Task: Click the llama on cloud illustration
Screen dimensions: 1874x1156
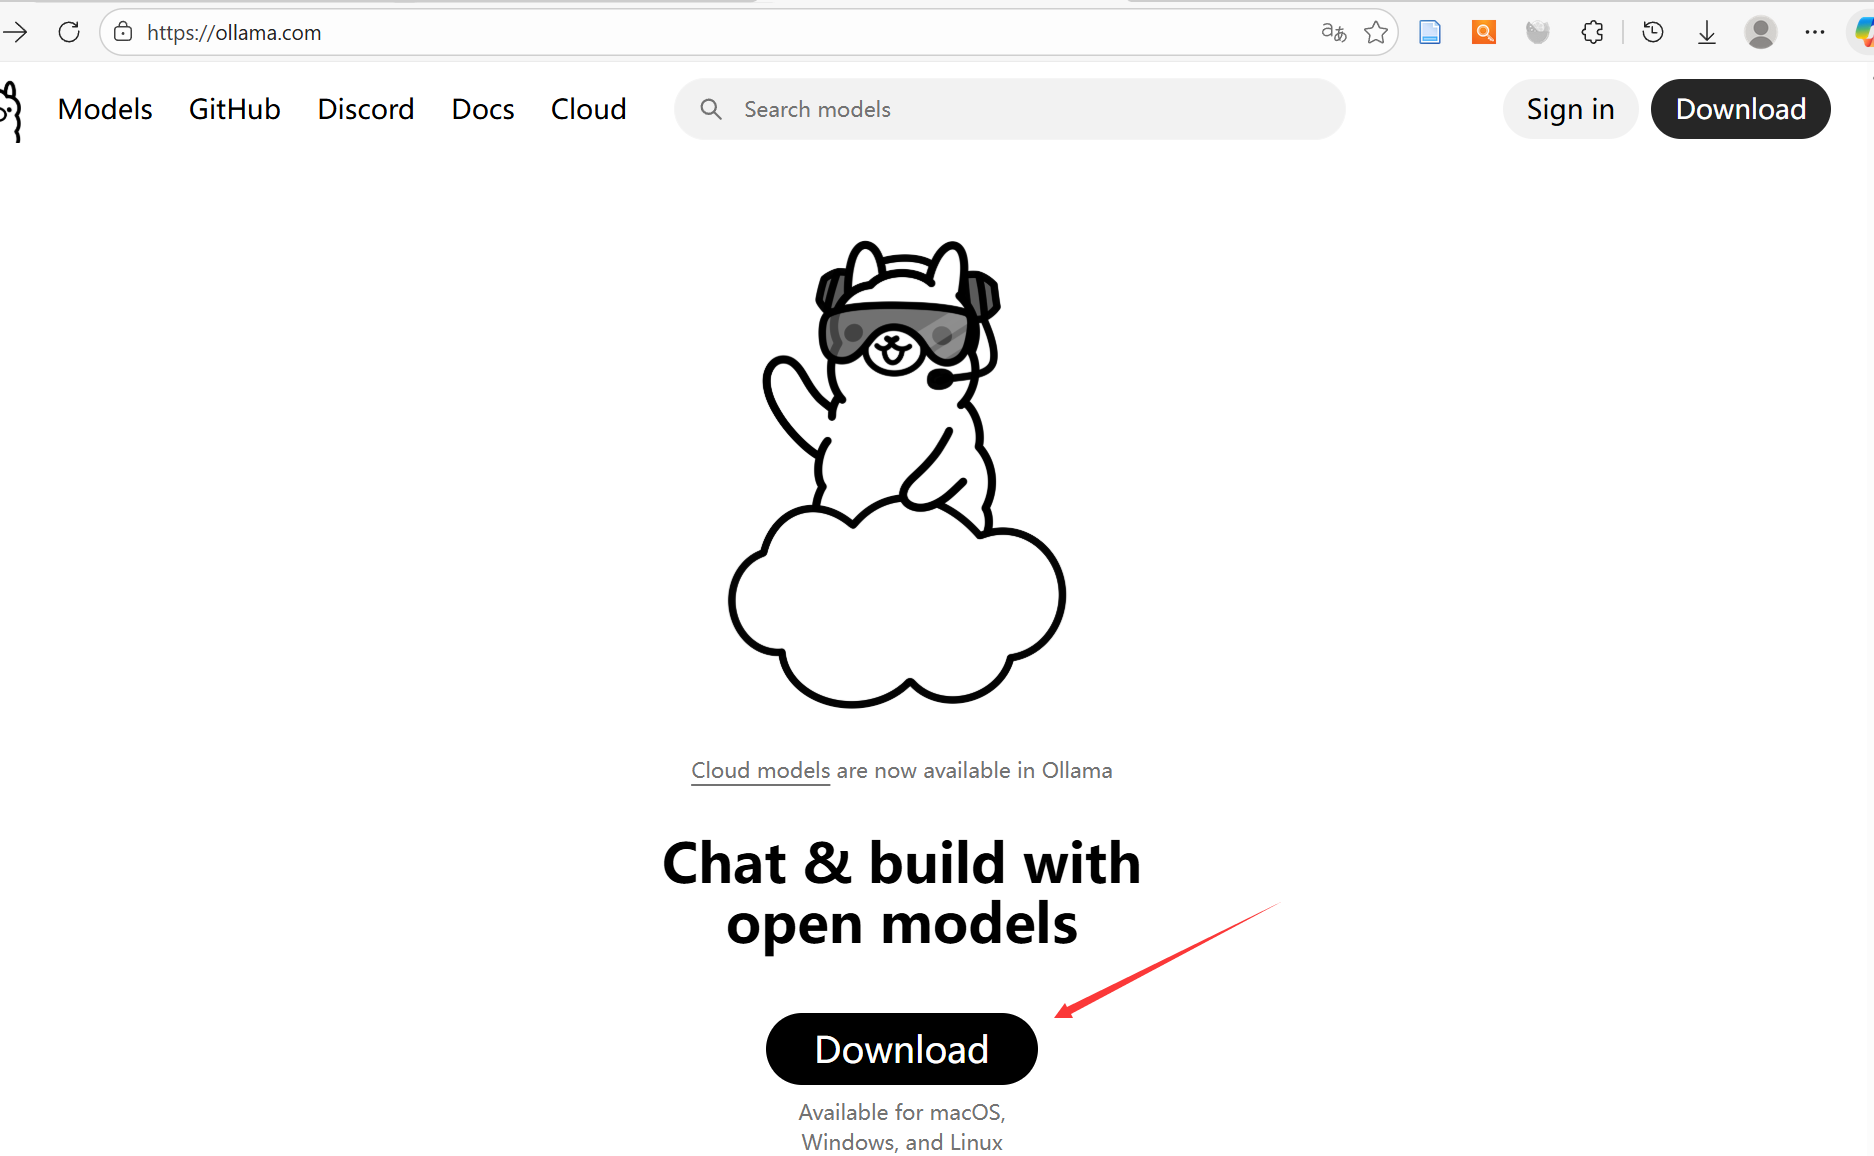Action: 897,474
